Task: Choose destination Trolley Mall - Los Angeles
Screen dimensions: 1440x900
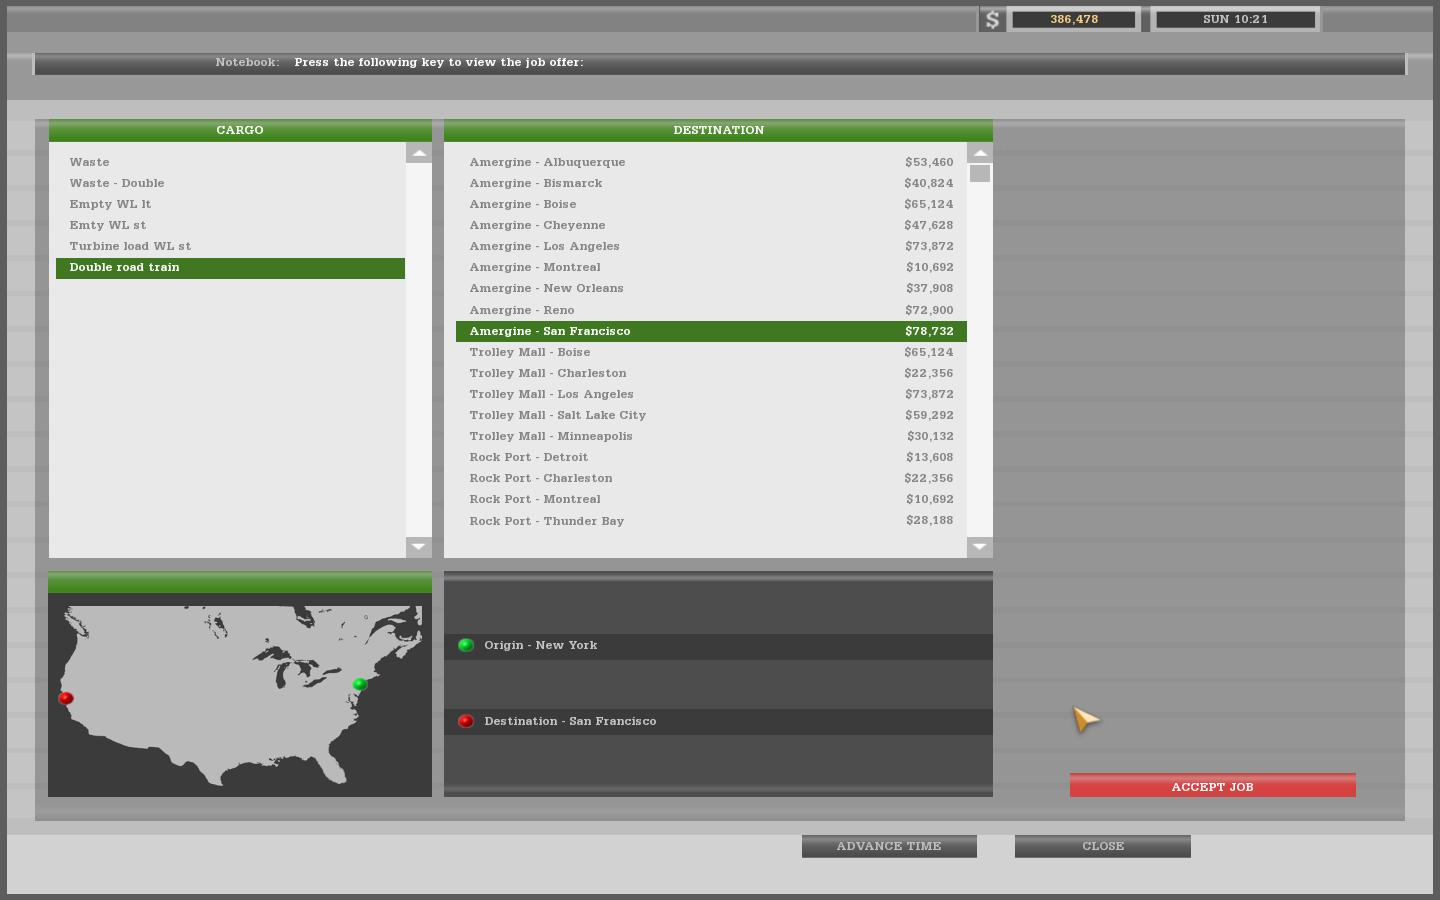Action: click(x=711, y=394)
